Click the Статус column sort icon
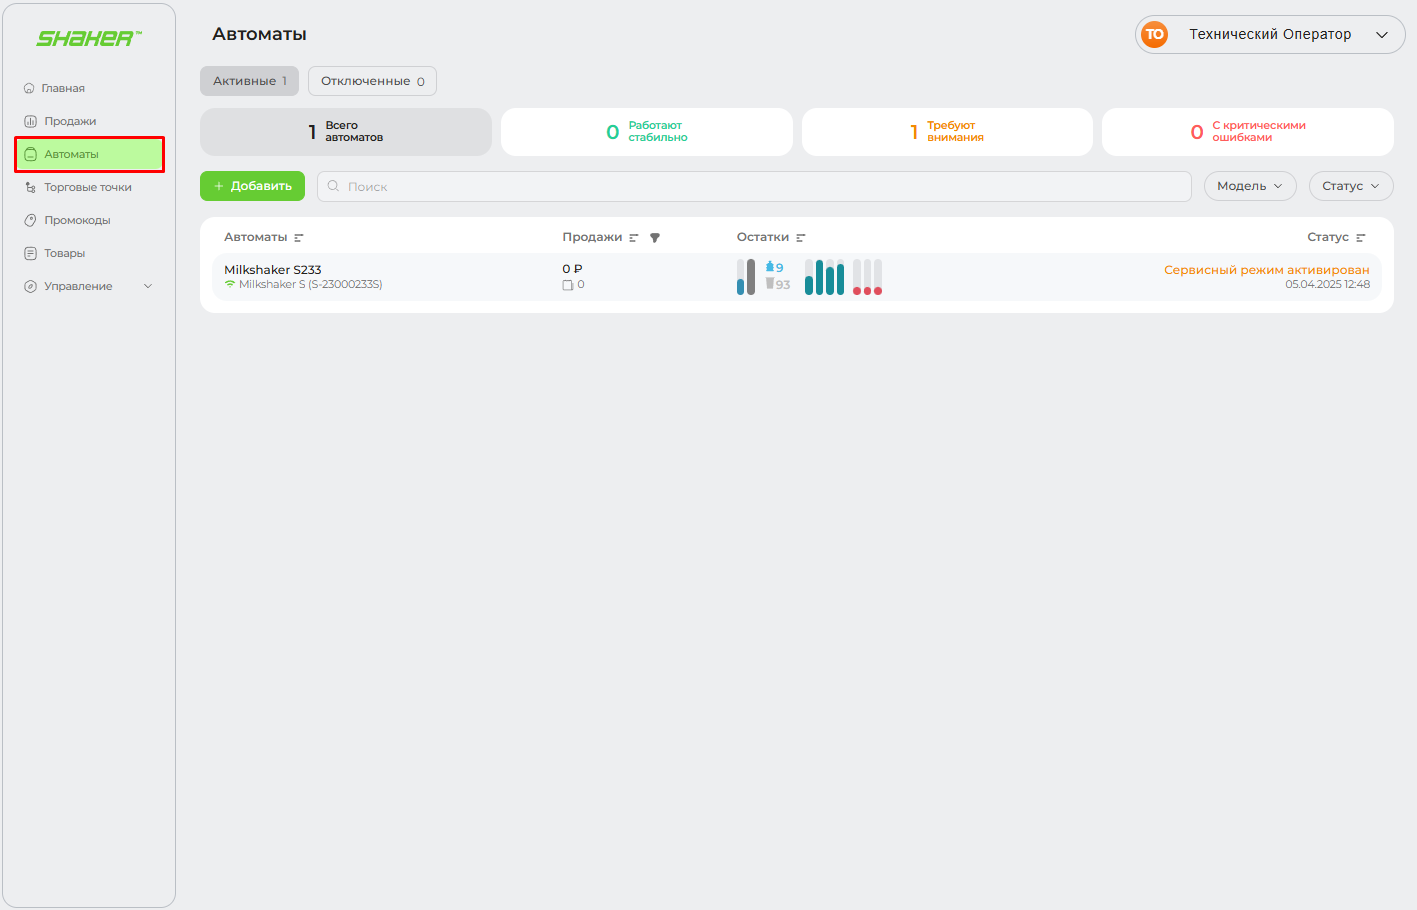 pos(1361,238)
